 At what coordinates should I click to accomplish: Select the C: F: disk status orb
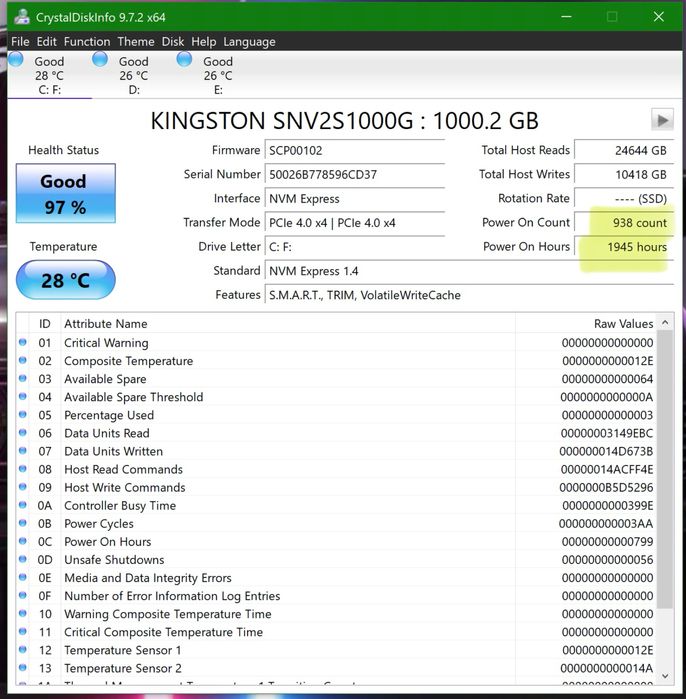tap(16, 59)
